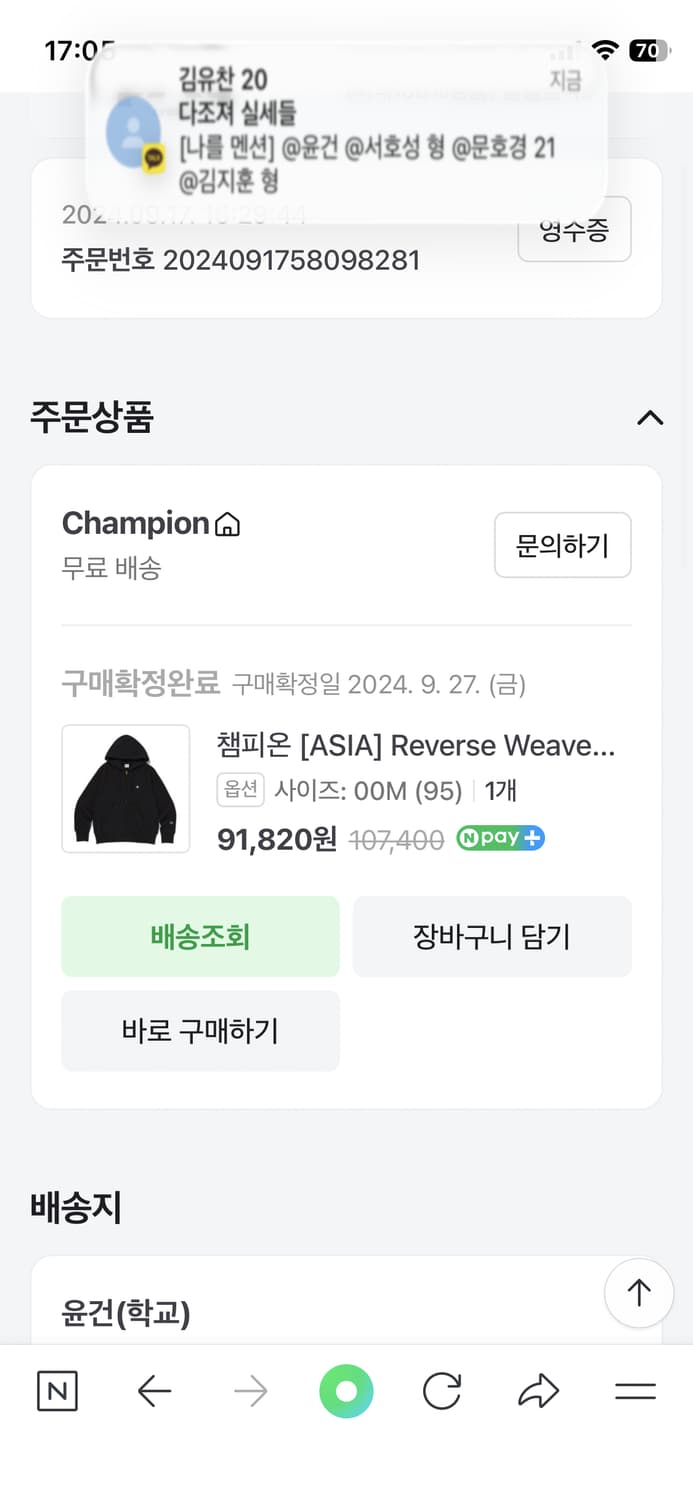Open the two-line browser menu

click(635, 1391)
